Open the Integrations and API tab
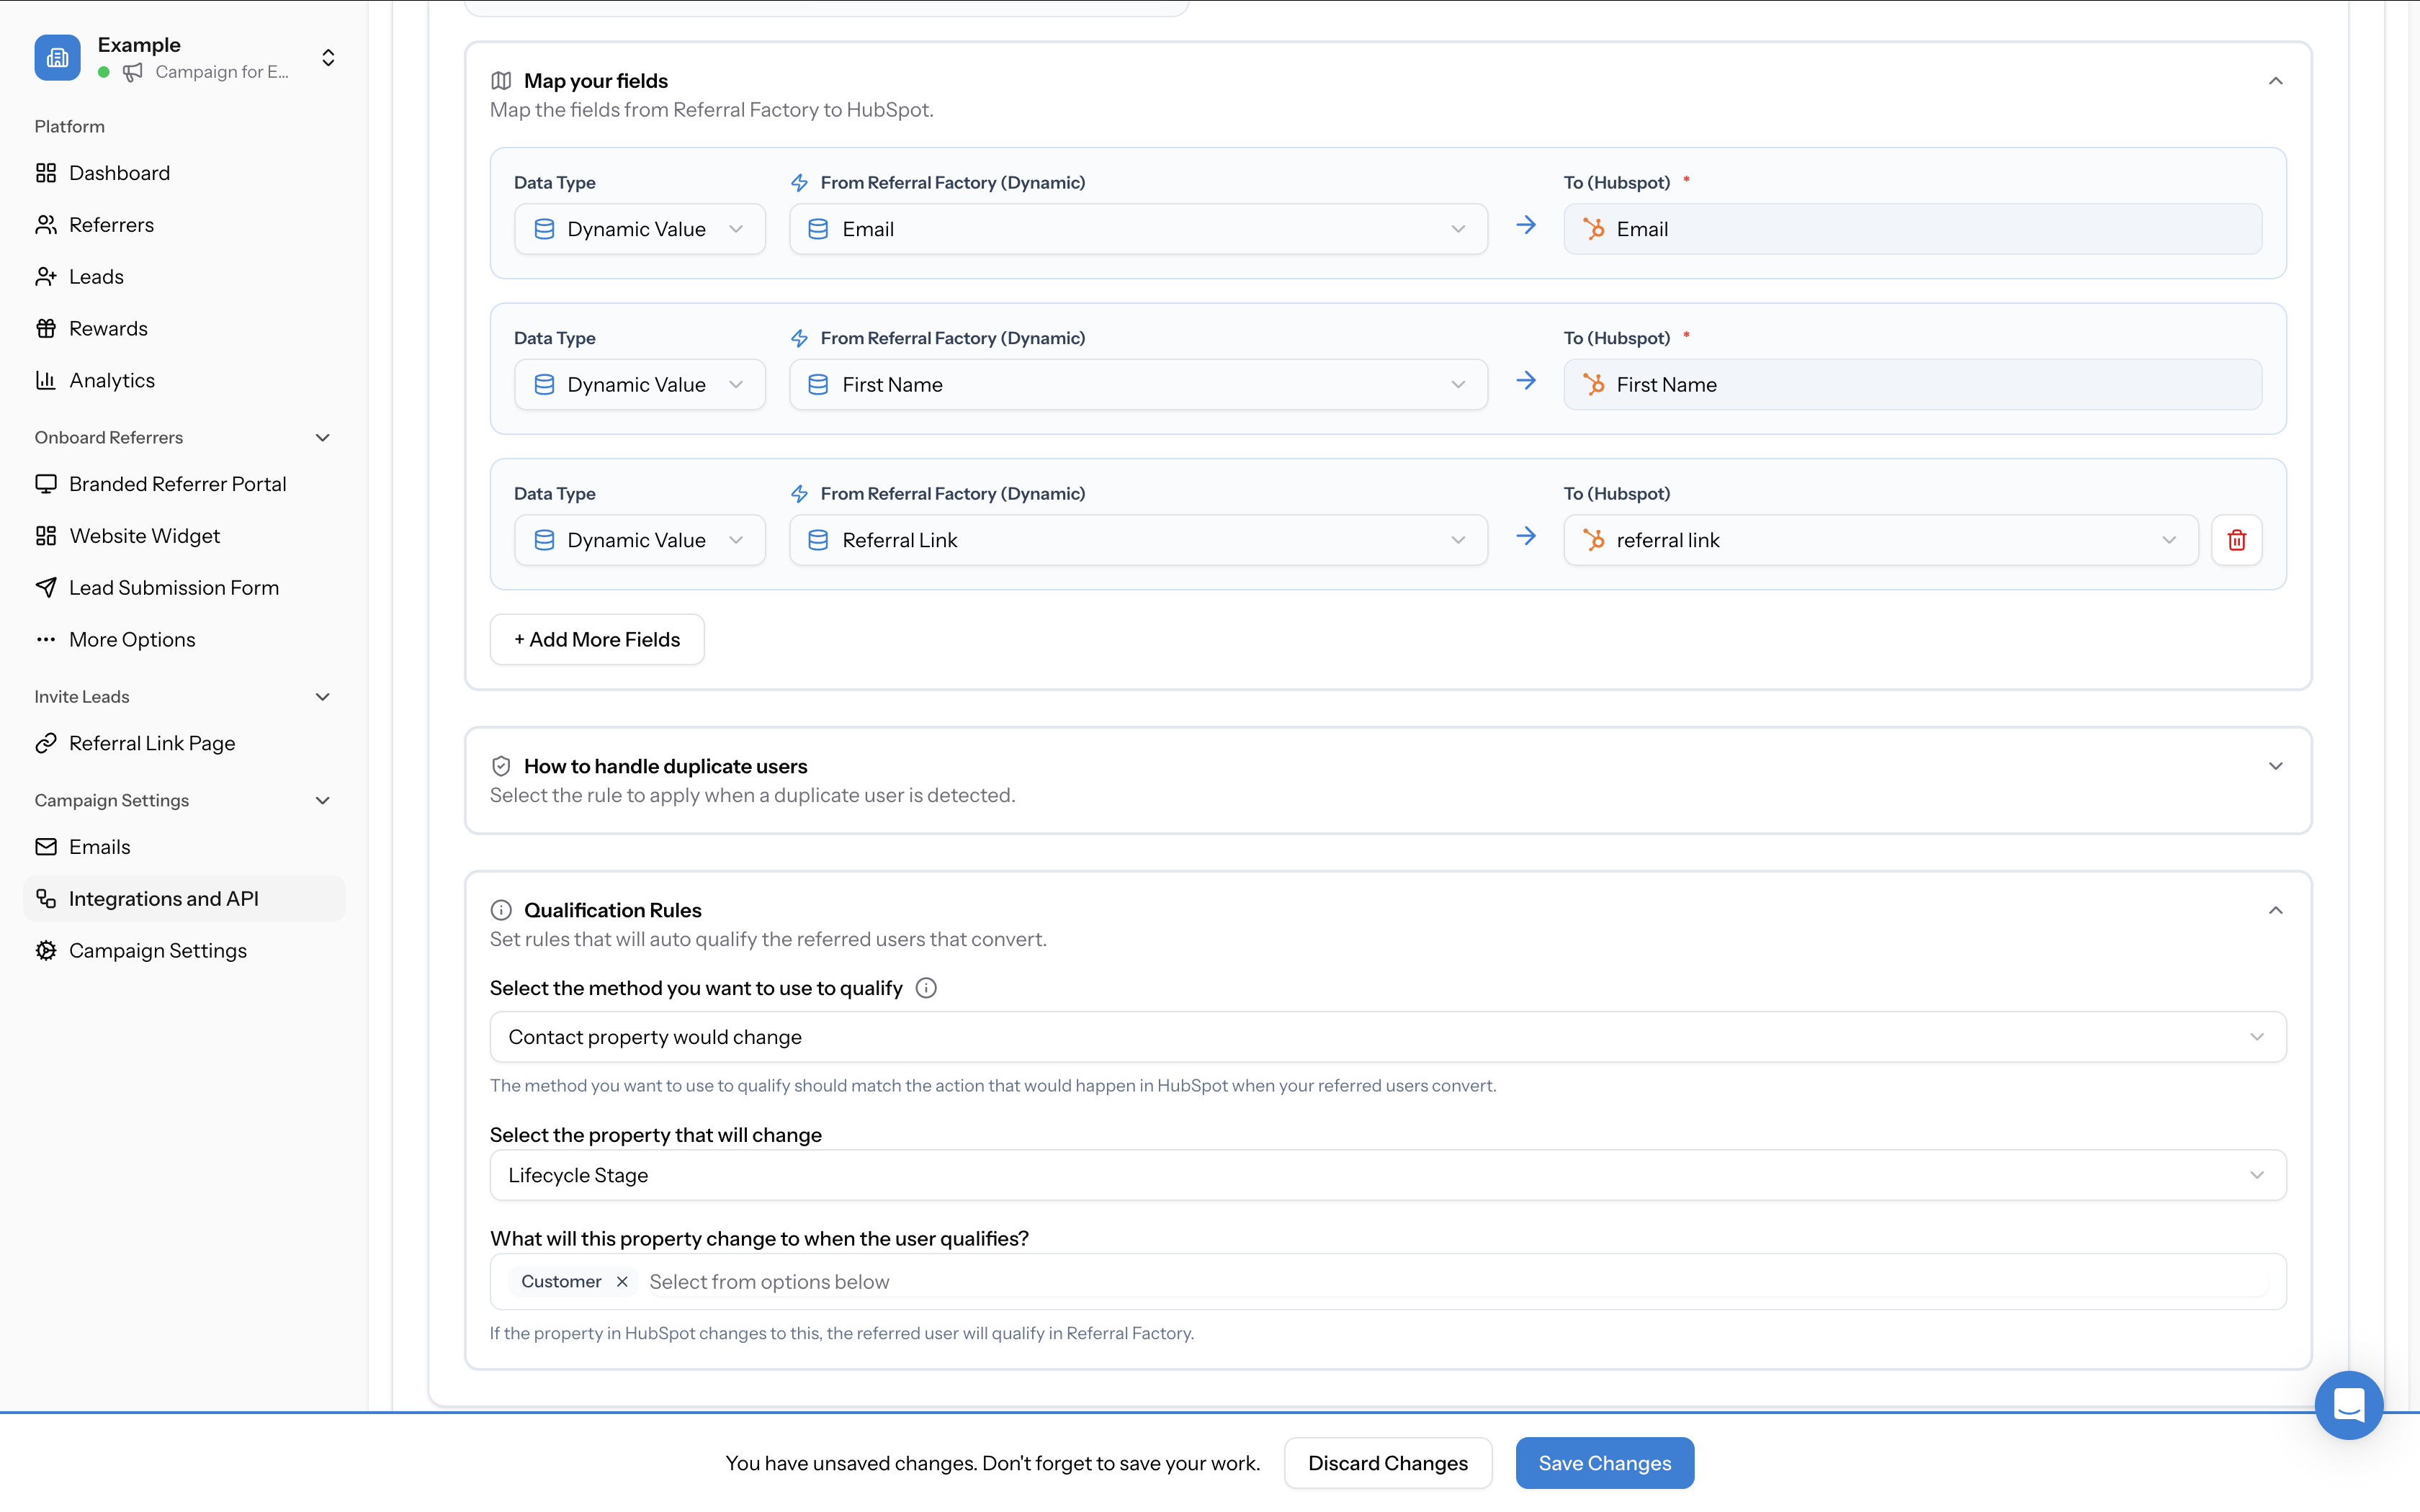This screenshot has width=2420, height=1512. coord(164,898)
